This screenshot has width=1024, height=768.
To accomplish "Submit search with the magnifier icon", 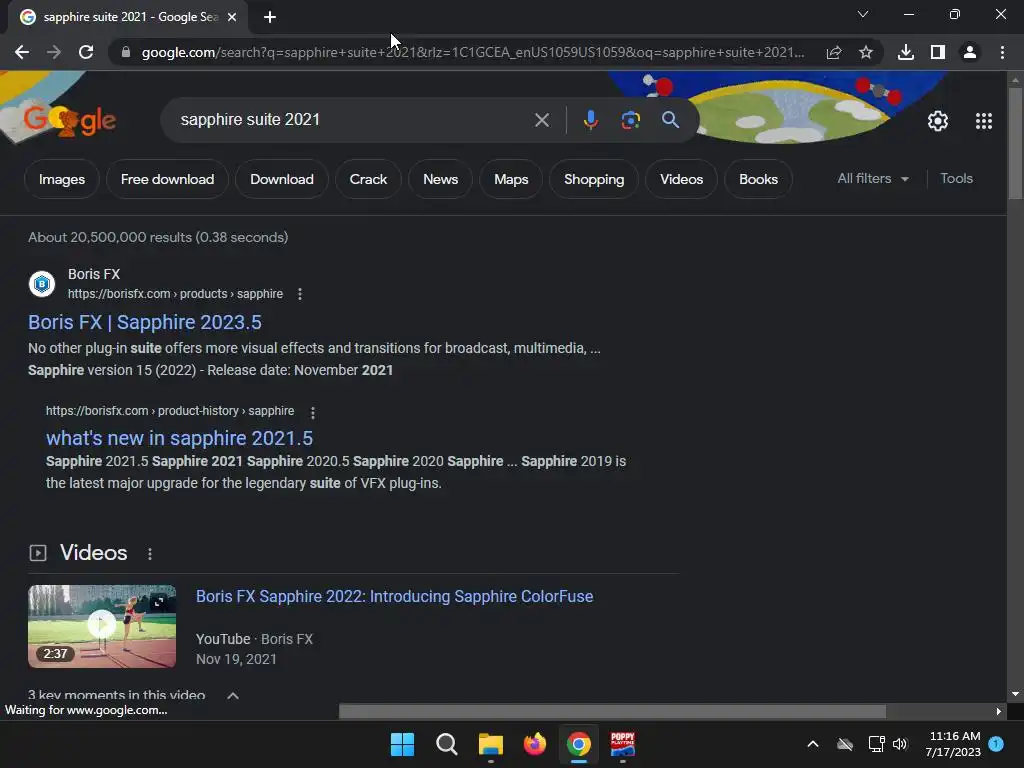I will (670, 120).
